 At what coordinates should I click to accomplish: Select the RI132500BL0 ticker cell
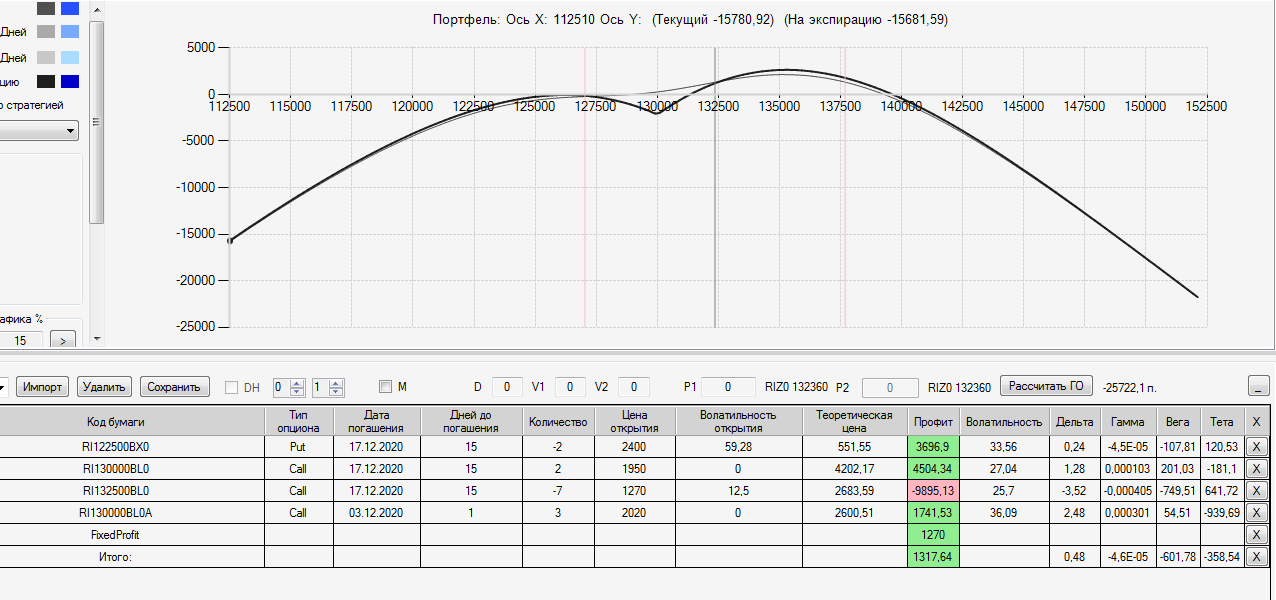[130, 491]
